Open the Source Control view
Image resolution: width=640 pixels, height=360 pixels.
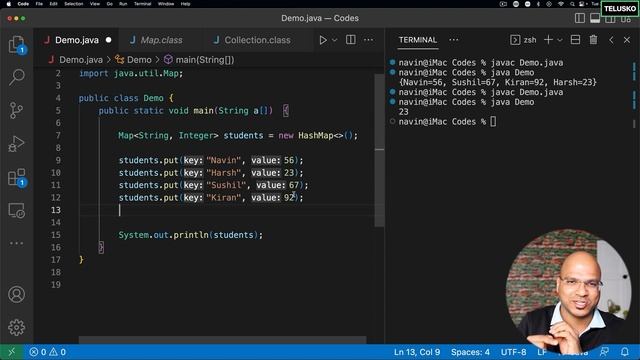pos(17,110)
